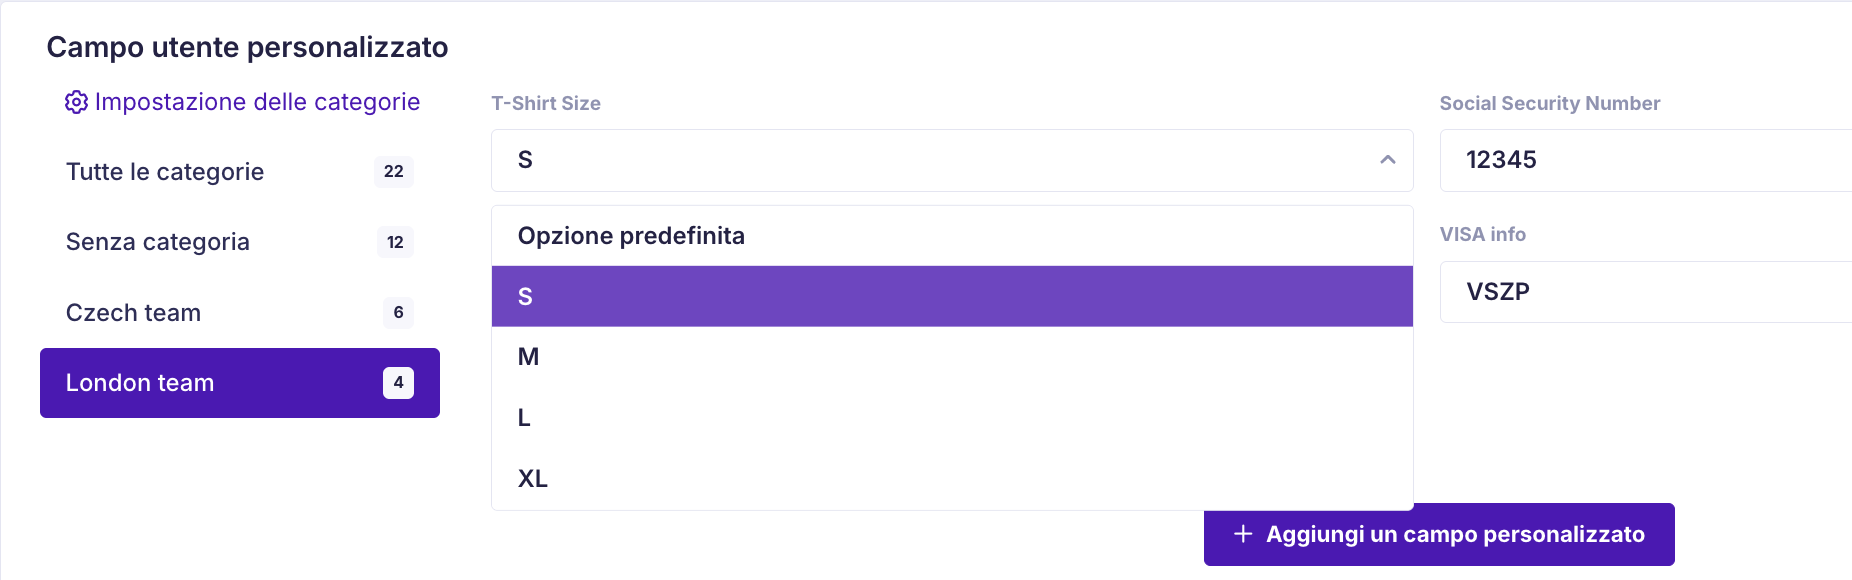The image size is (1852, 580).
Task: Choose Opzione predefinita from the list
Action: [952, 236]
